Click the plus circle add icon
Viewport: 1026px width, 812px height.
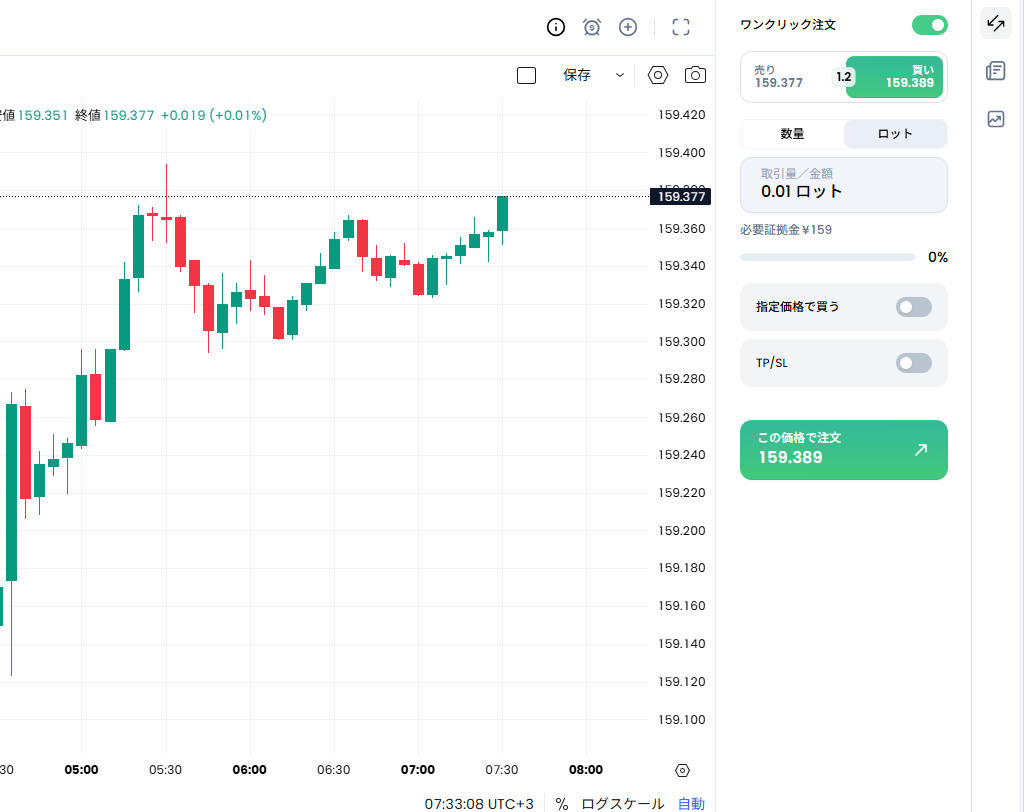click(x=628, y=27)
